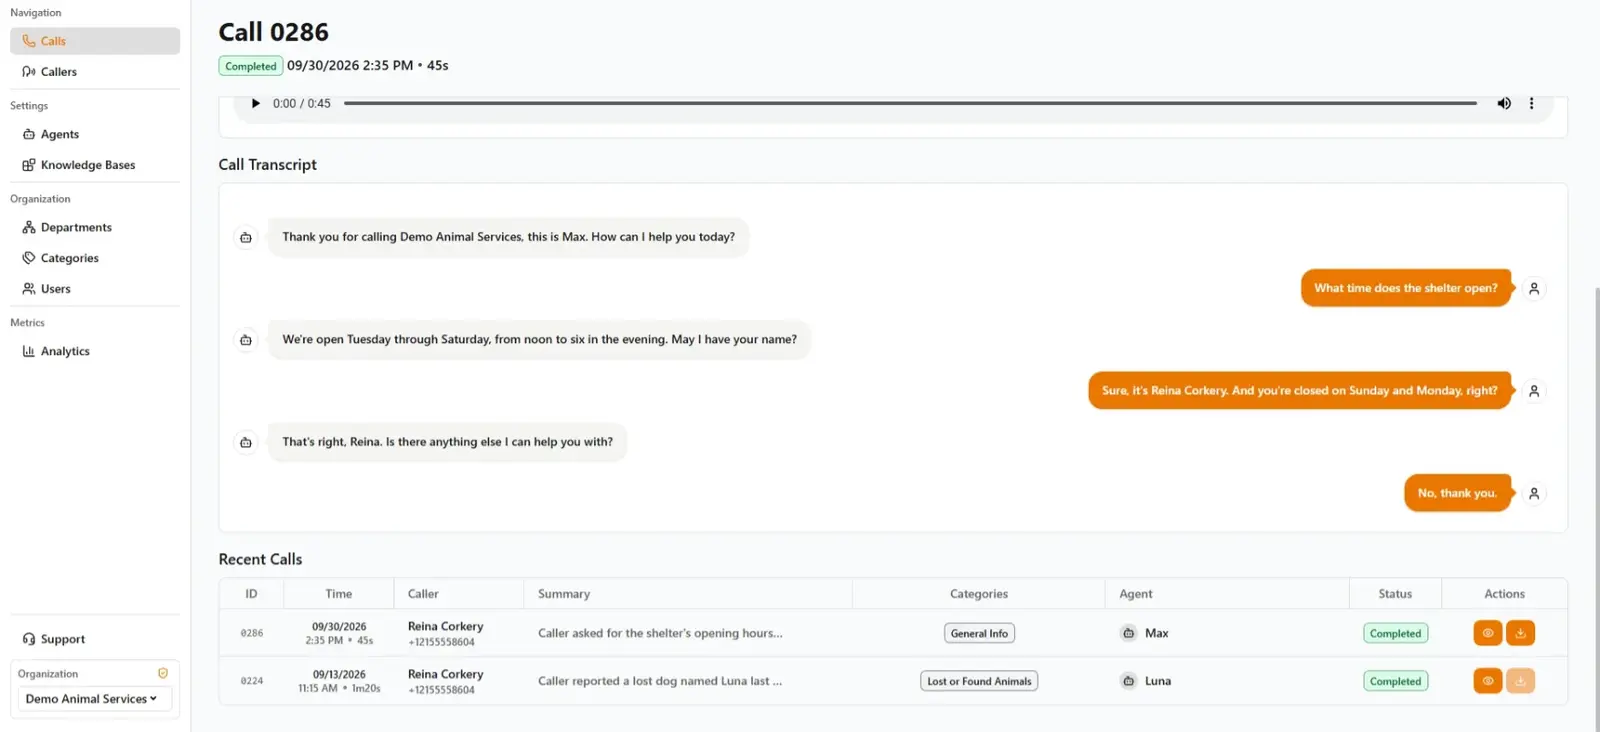Click the Callers voice icon
The image size is (1600, 732).
(29, 72)
